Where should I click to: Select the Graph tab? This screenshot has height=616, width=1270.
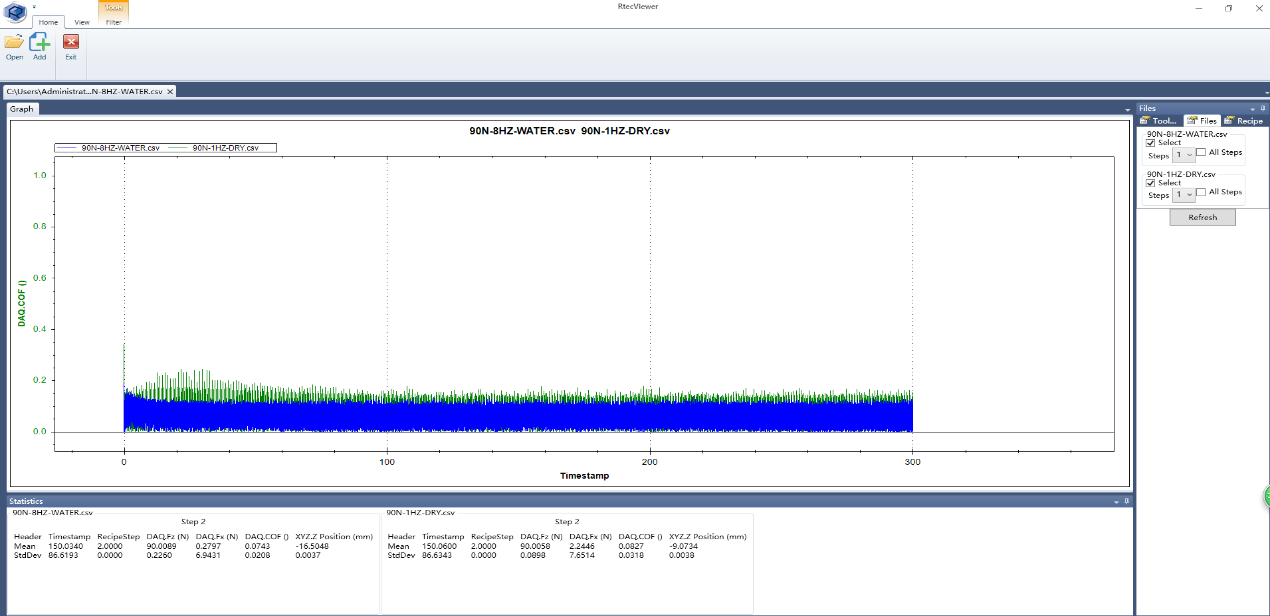point(22,109)
